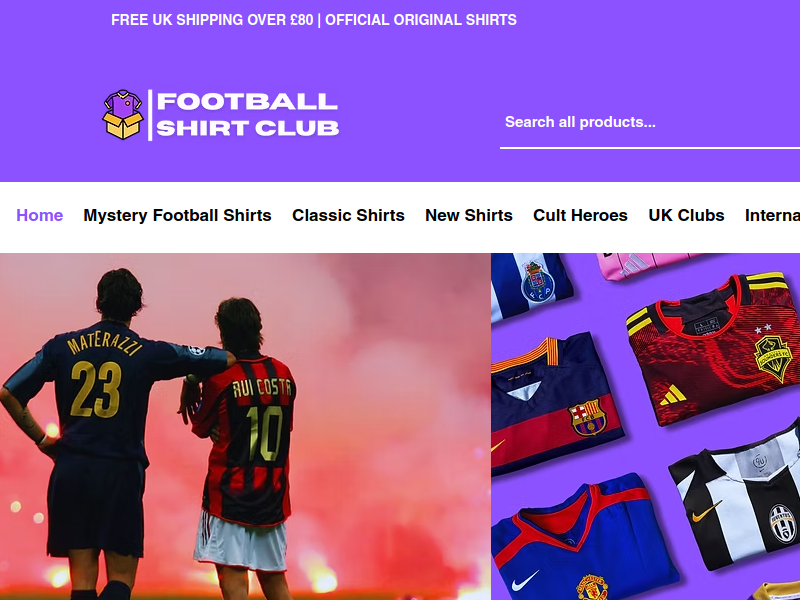The height and width of the screenshot is (600, 800).
Task: Focus the Search all products field
Action: point(649,122)
